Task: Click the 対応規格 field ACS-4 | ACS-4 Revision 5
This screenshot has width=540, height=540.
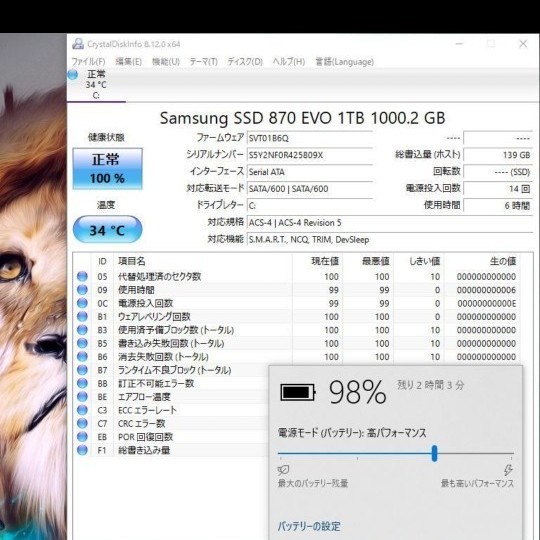Action: coord(390,222)
